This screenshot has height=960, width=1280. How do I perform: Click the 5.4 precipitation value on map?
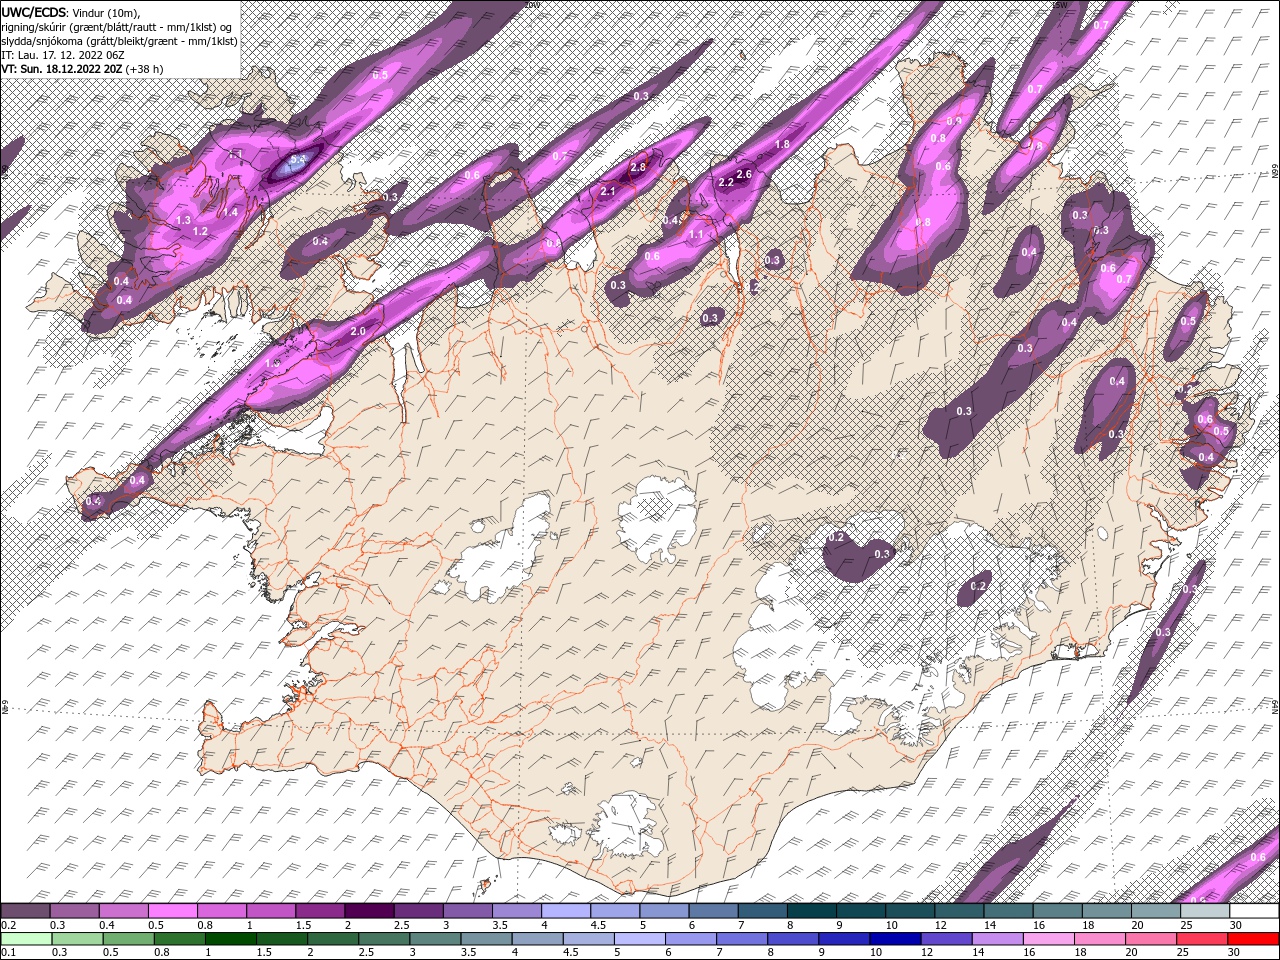pyautogui.click(x=298, y=160)
